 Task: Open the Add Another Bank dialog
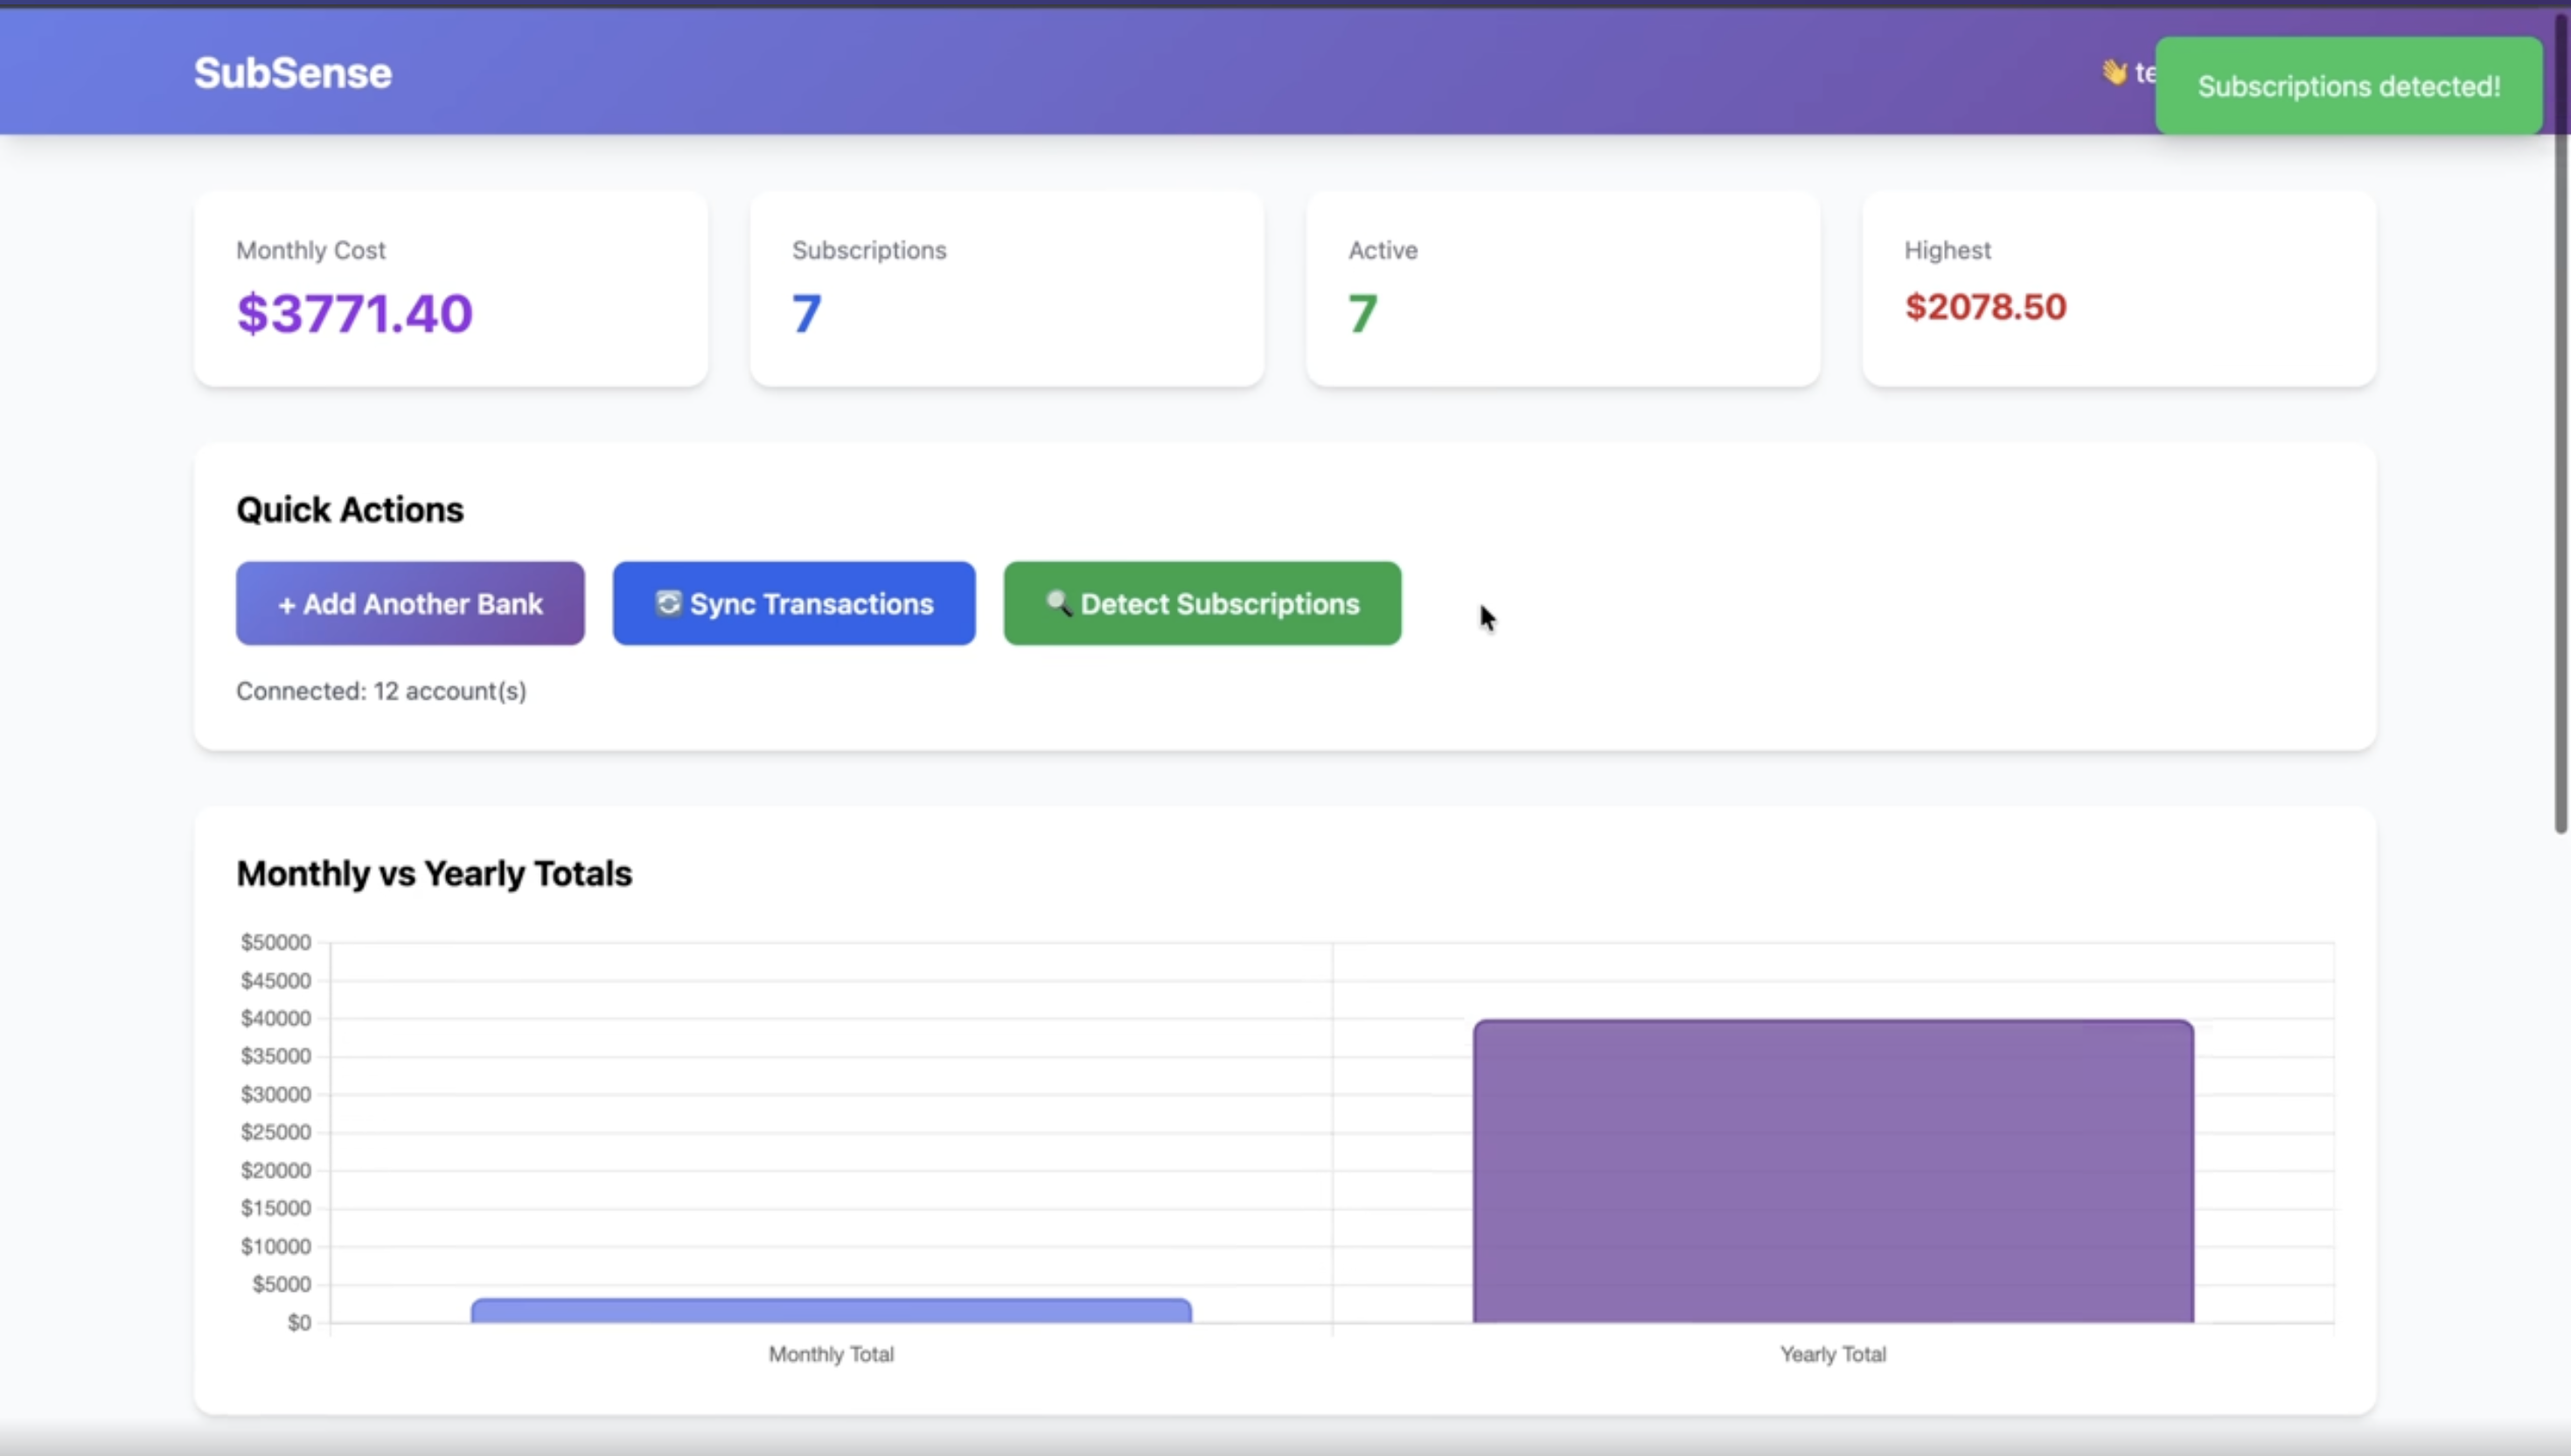(409, 603)
